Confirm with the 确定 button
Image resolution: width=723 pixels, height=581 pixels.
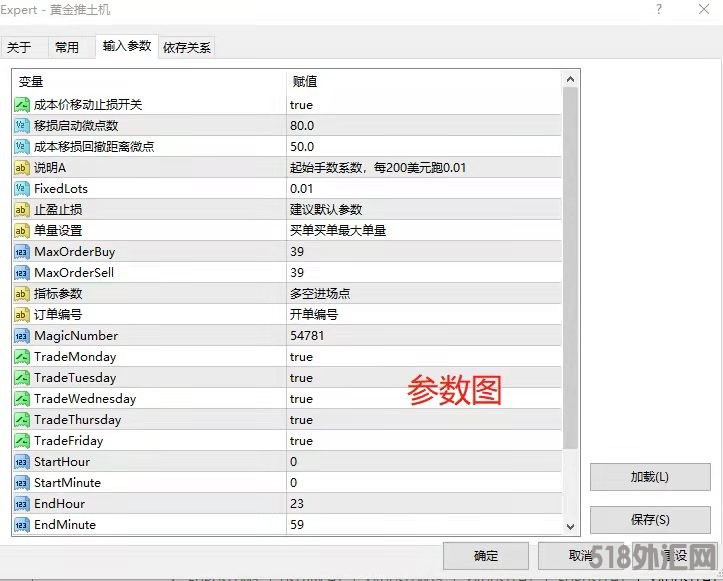click(x=486, y=556)
